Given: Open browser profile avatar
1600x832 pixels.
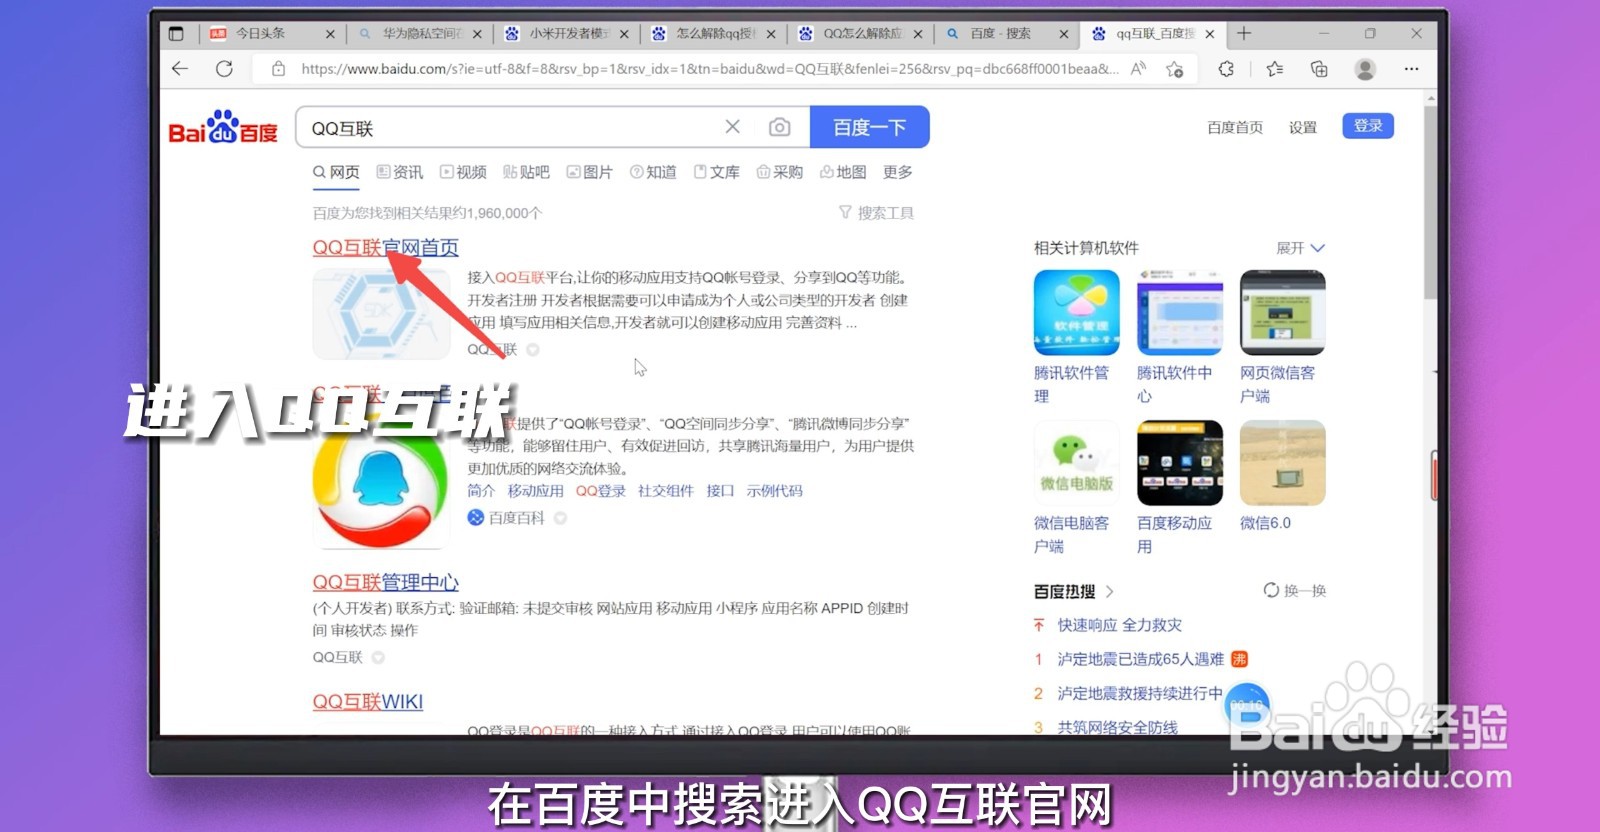Looking at the screenshot, I should click(x=1365, y=69).
